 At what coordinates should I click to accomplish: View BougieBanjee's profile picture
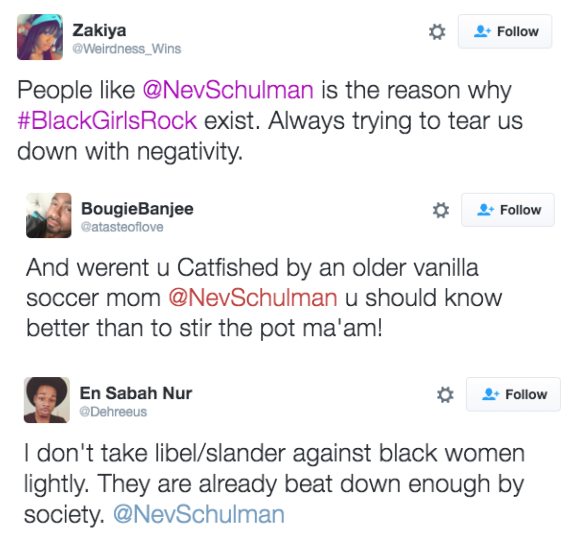[49, 216]
